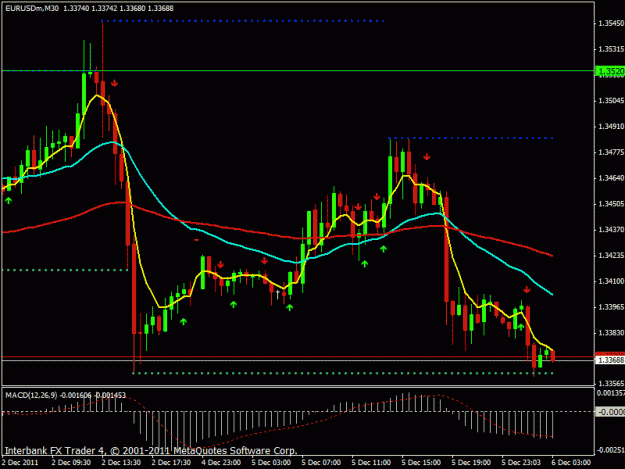Click the 1.33965 price scale label
Image resolution: width=625 pixels, height=469 pixels.
click(x=611, y=307)
